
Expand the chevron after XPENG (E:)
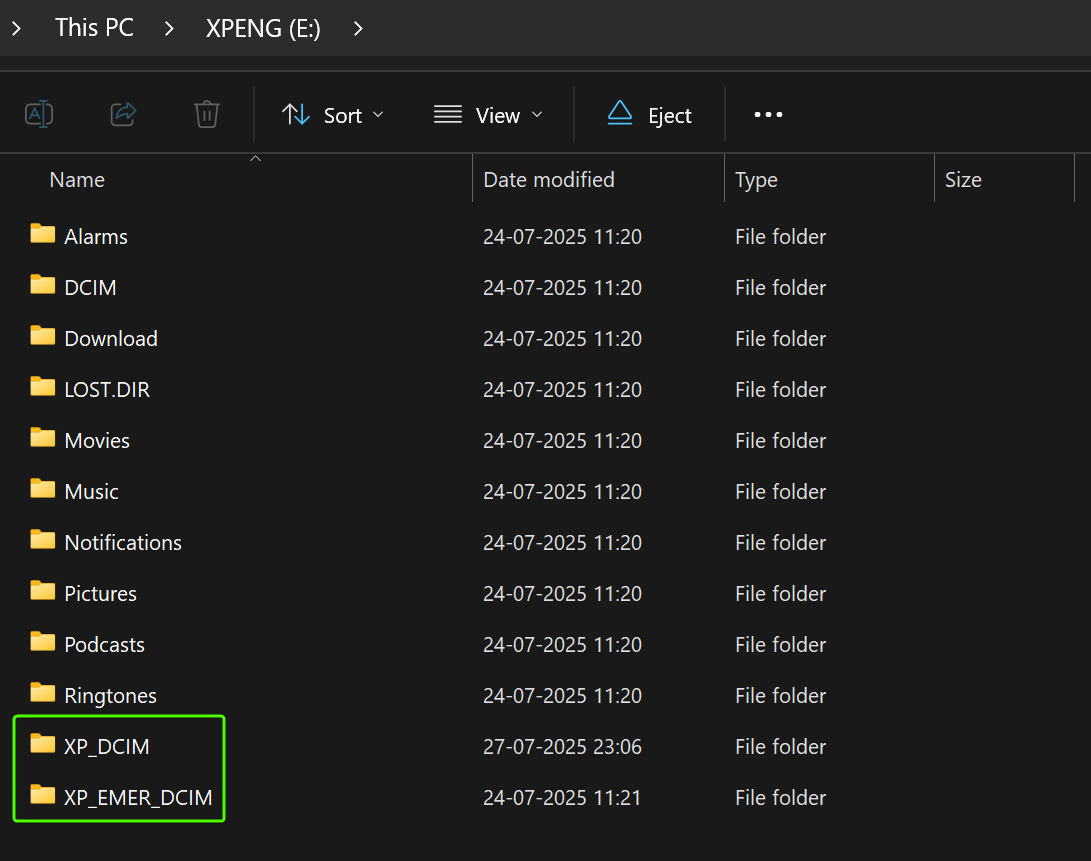[x=358, y=29]
